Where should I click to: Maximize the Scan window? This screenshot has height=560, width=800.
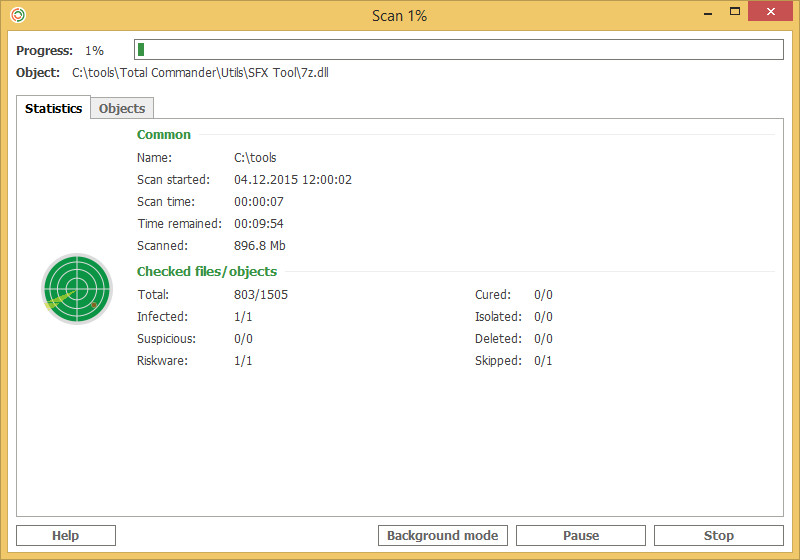click(x=735, y=12)
